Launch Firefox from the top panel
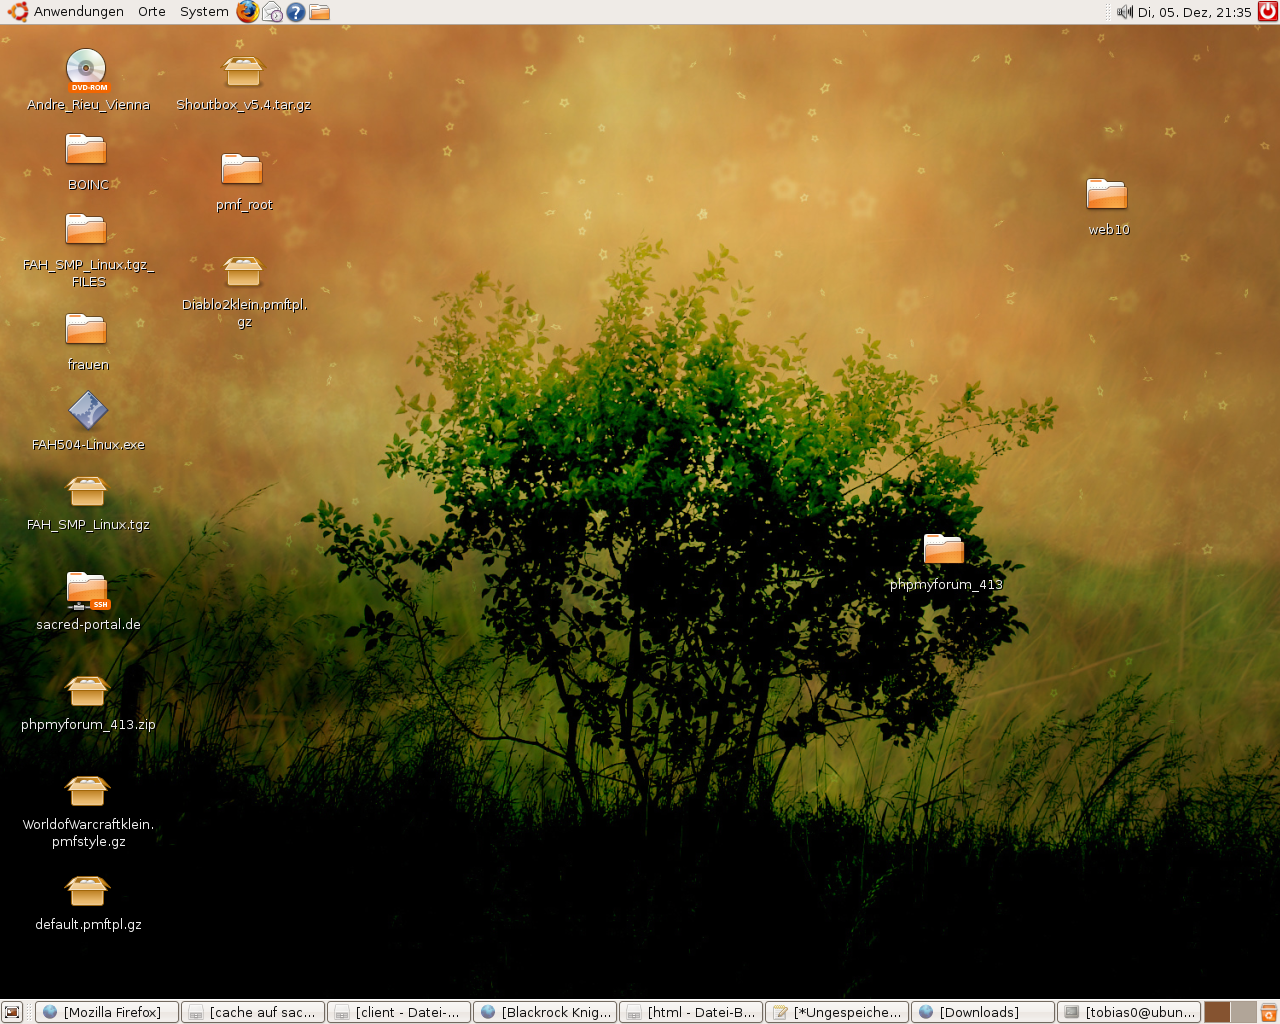This screenshot has height=1024, width=1280. coord(247,12)
